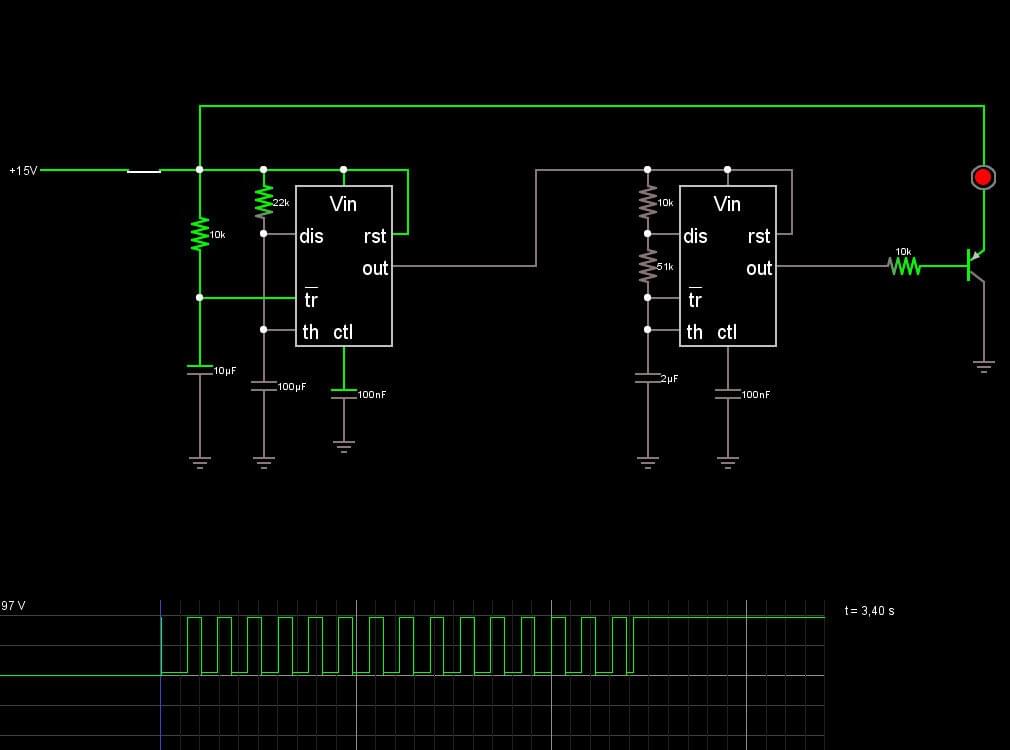Click the 10k base resistor before the transistor
1010x750 pixels.
pos(904,265)
